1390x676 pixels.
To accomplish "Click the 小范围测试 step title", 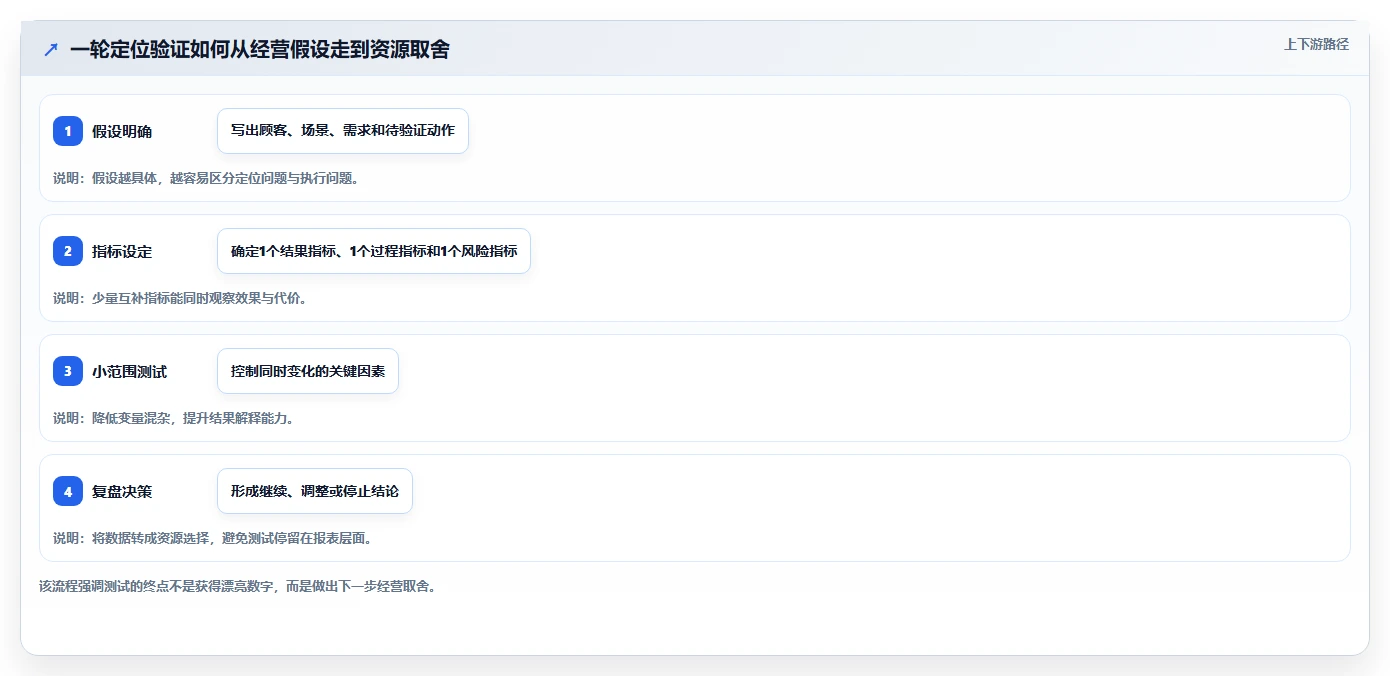I will pyautogui.click(x=129, y=371).
